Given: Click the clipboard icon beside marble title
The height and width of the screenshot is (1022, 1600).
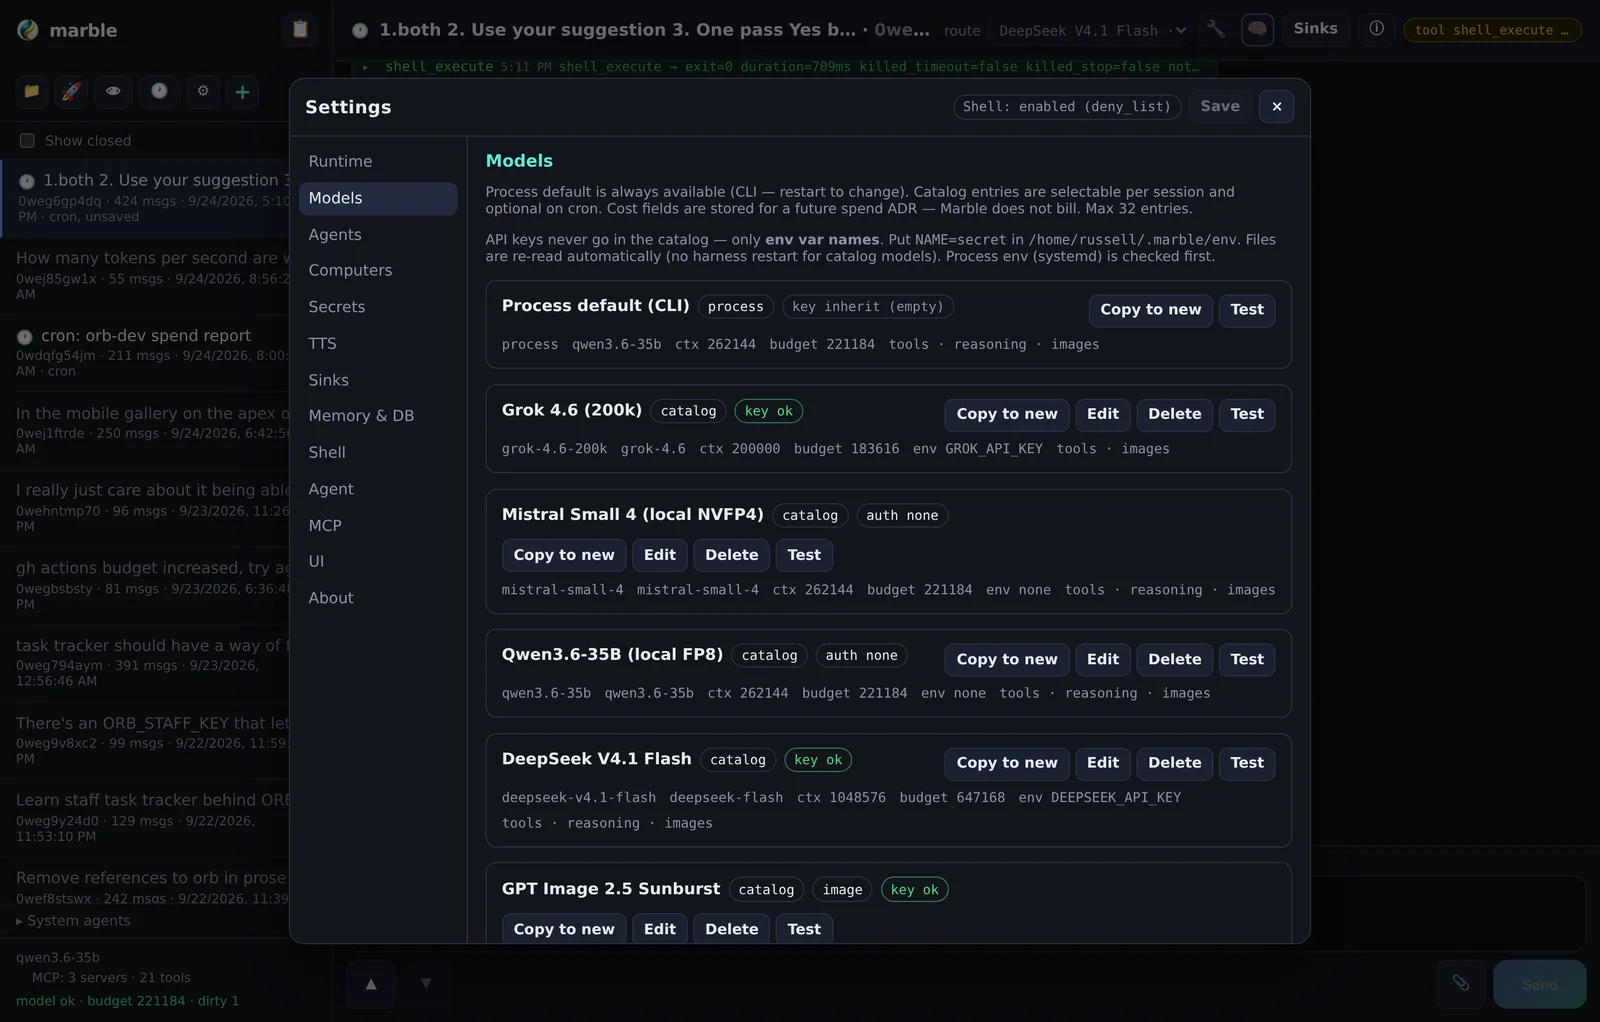Looking at the screenshot, I should pyautogui.click(x=300, y=29).
